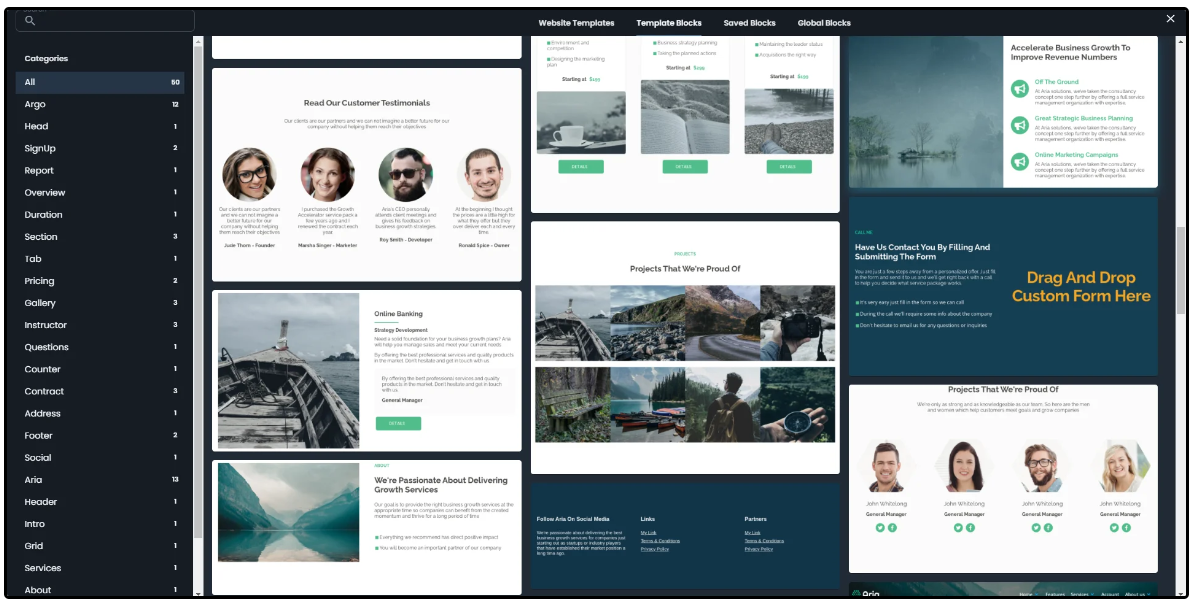Filter blocks by the Gallery category

pos(40,303)
